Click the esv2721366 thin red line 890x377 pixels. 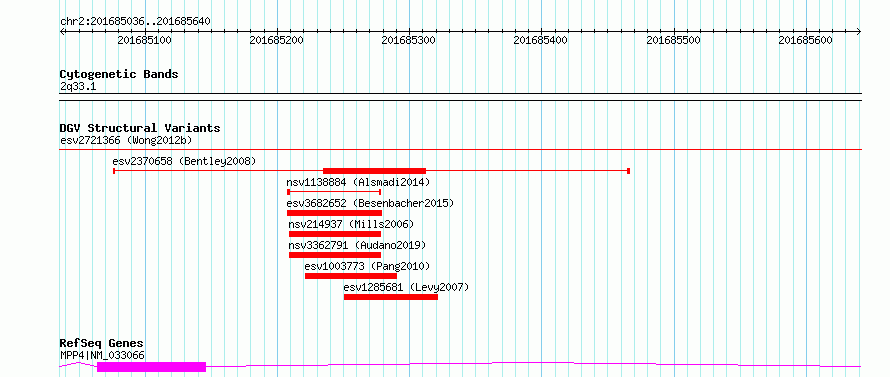(x=461, y=149)
